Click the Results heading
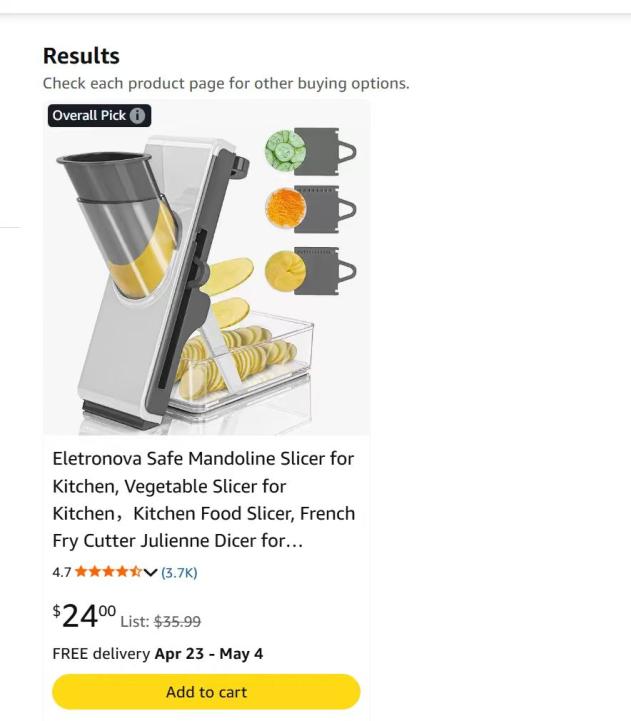The width and height of the screenshot is (631, 721). pos(81,56)
